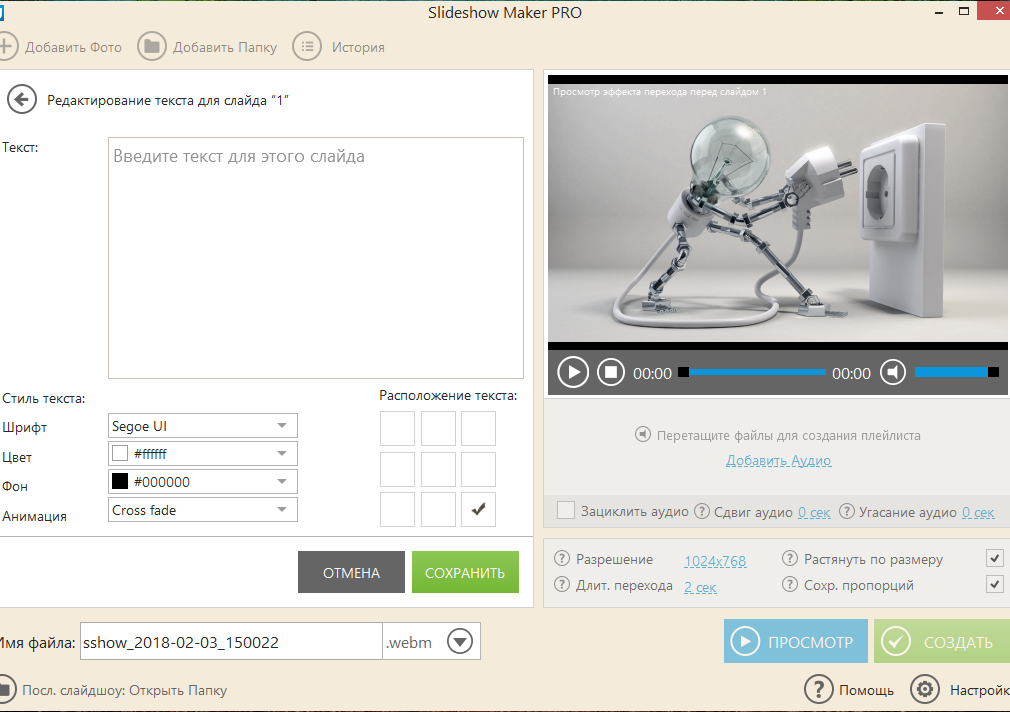The image size is (1010, 712).
Task: Select center text position
Action: pyautogui.click(x=438, y=469)
